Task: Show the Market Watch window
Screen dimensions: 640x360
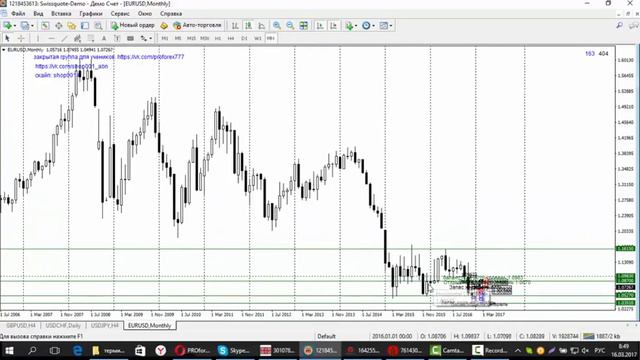Action: (x=45, y=26)
